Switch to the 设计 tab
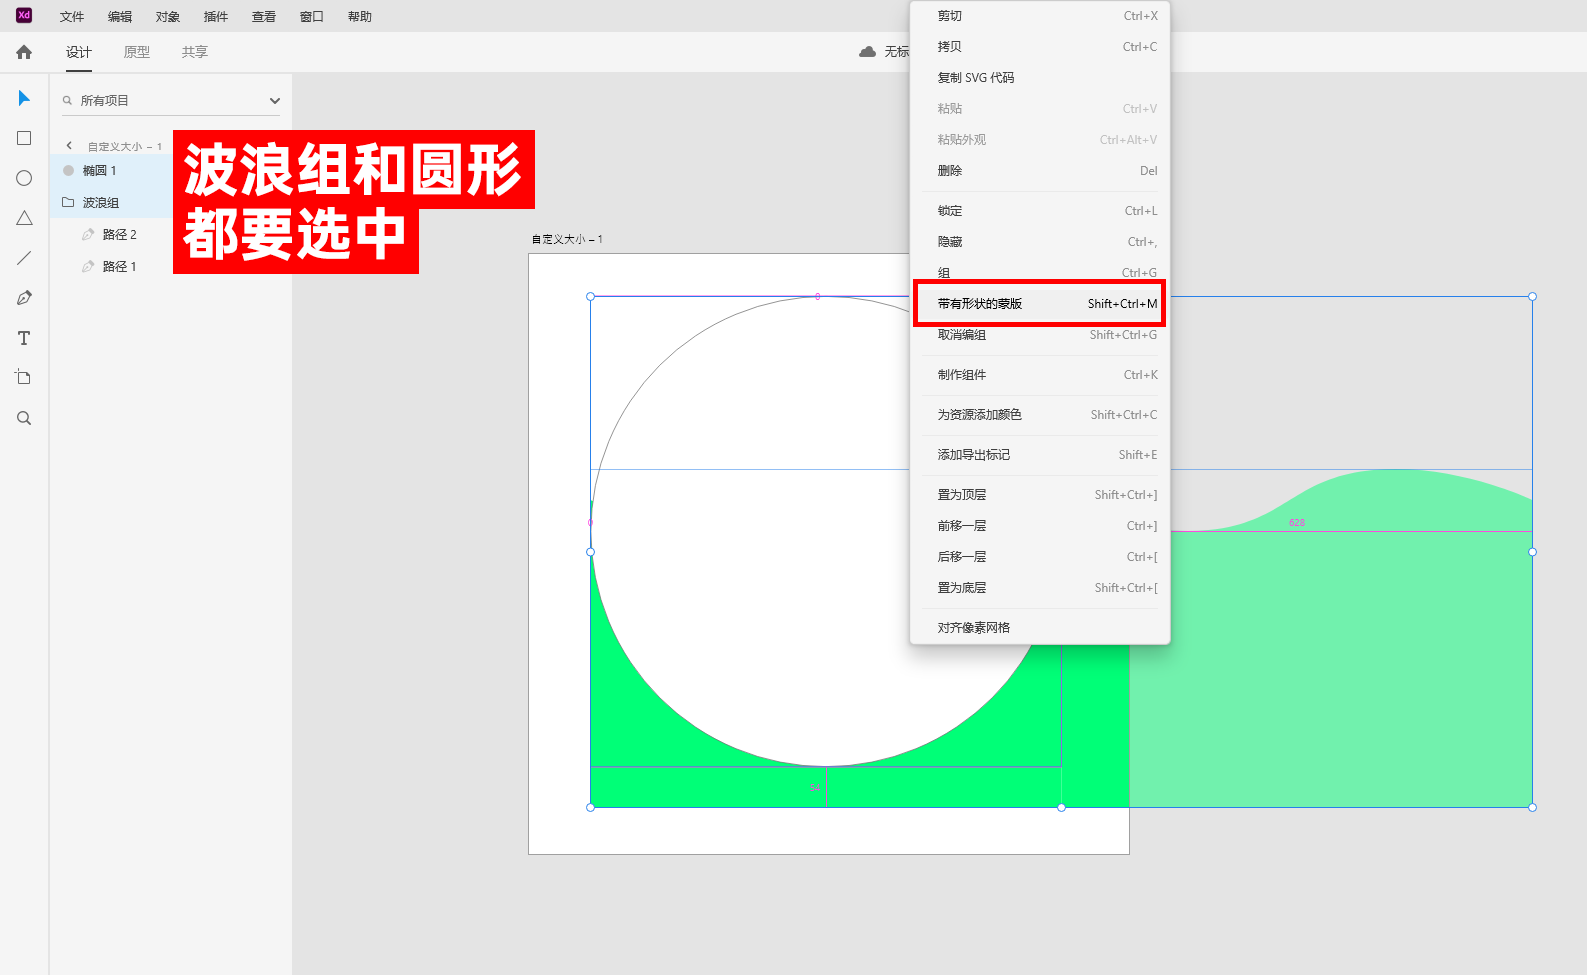This screenshot has height=975, width=1587. (79, 52)
